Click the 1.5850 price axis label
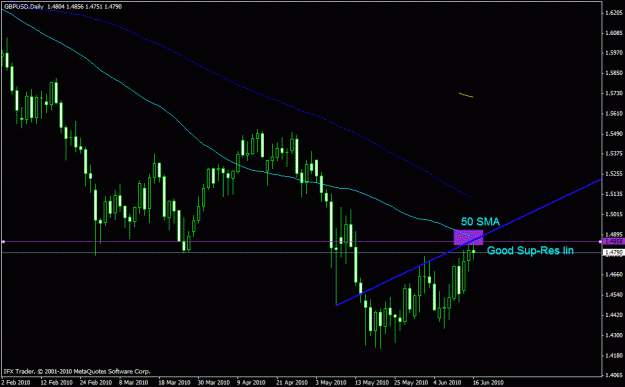This screenshot has height=387, width=625. coord(614,73)
